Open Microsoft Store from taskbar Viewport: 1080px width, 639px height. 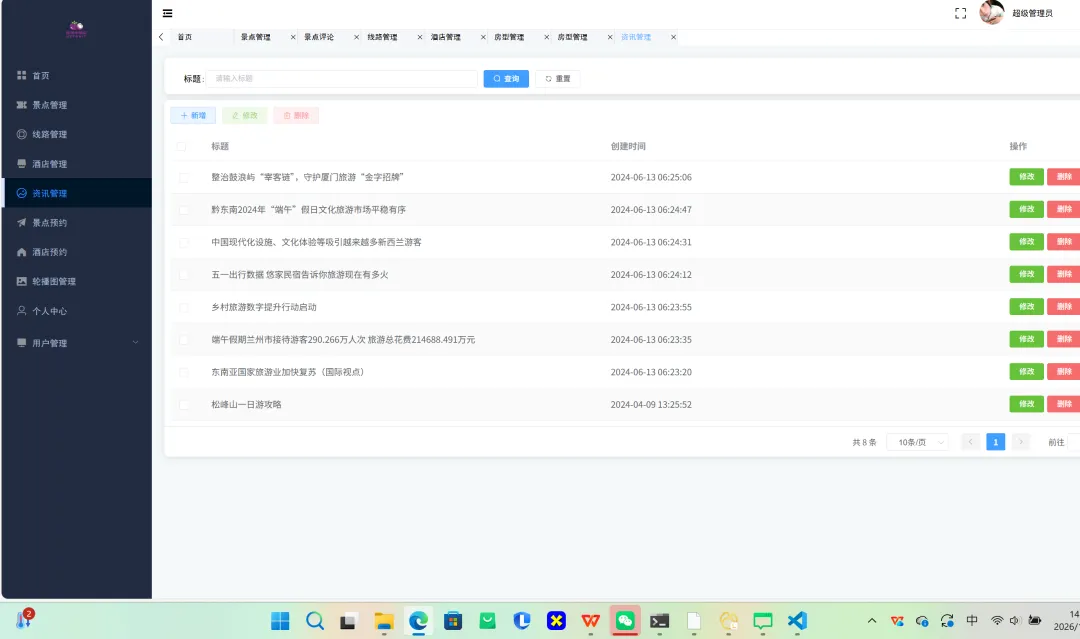click(453, 621)
